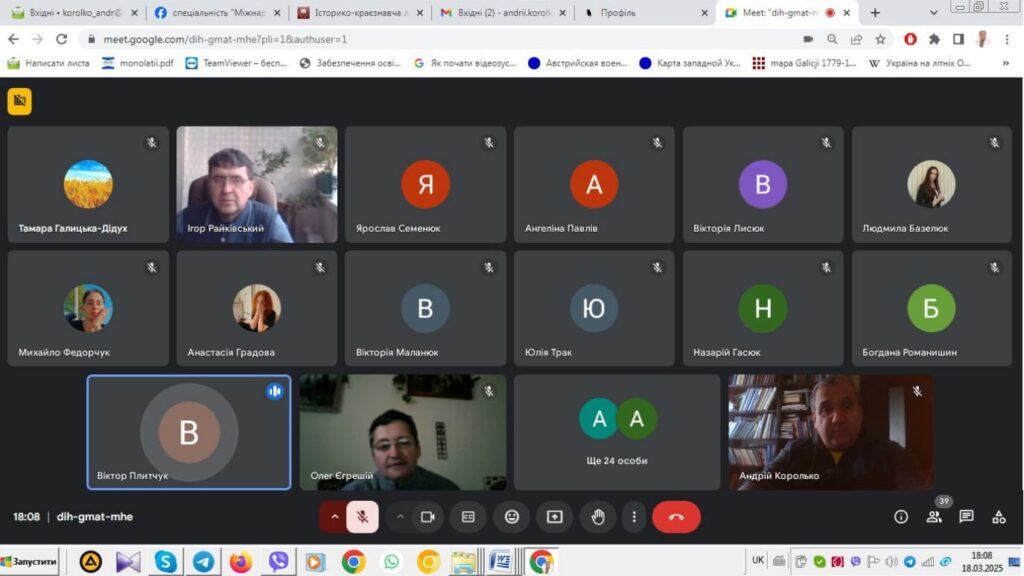Open the emoji reactions panel
This screenshot has height=576, width=1024.
tap(512, 517)
